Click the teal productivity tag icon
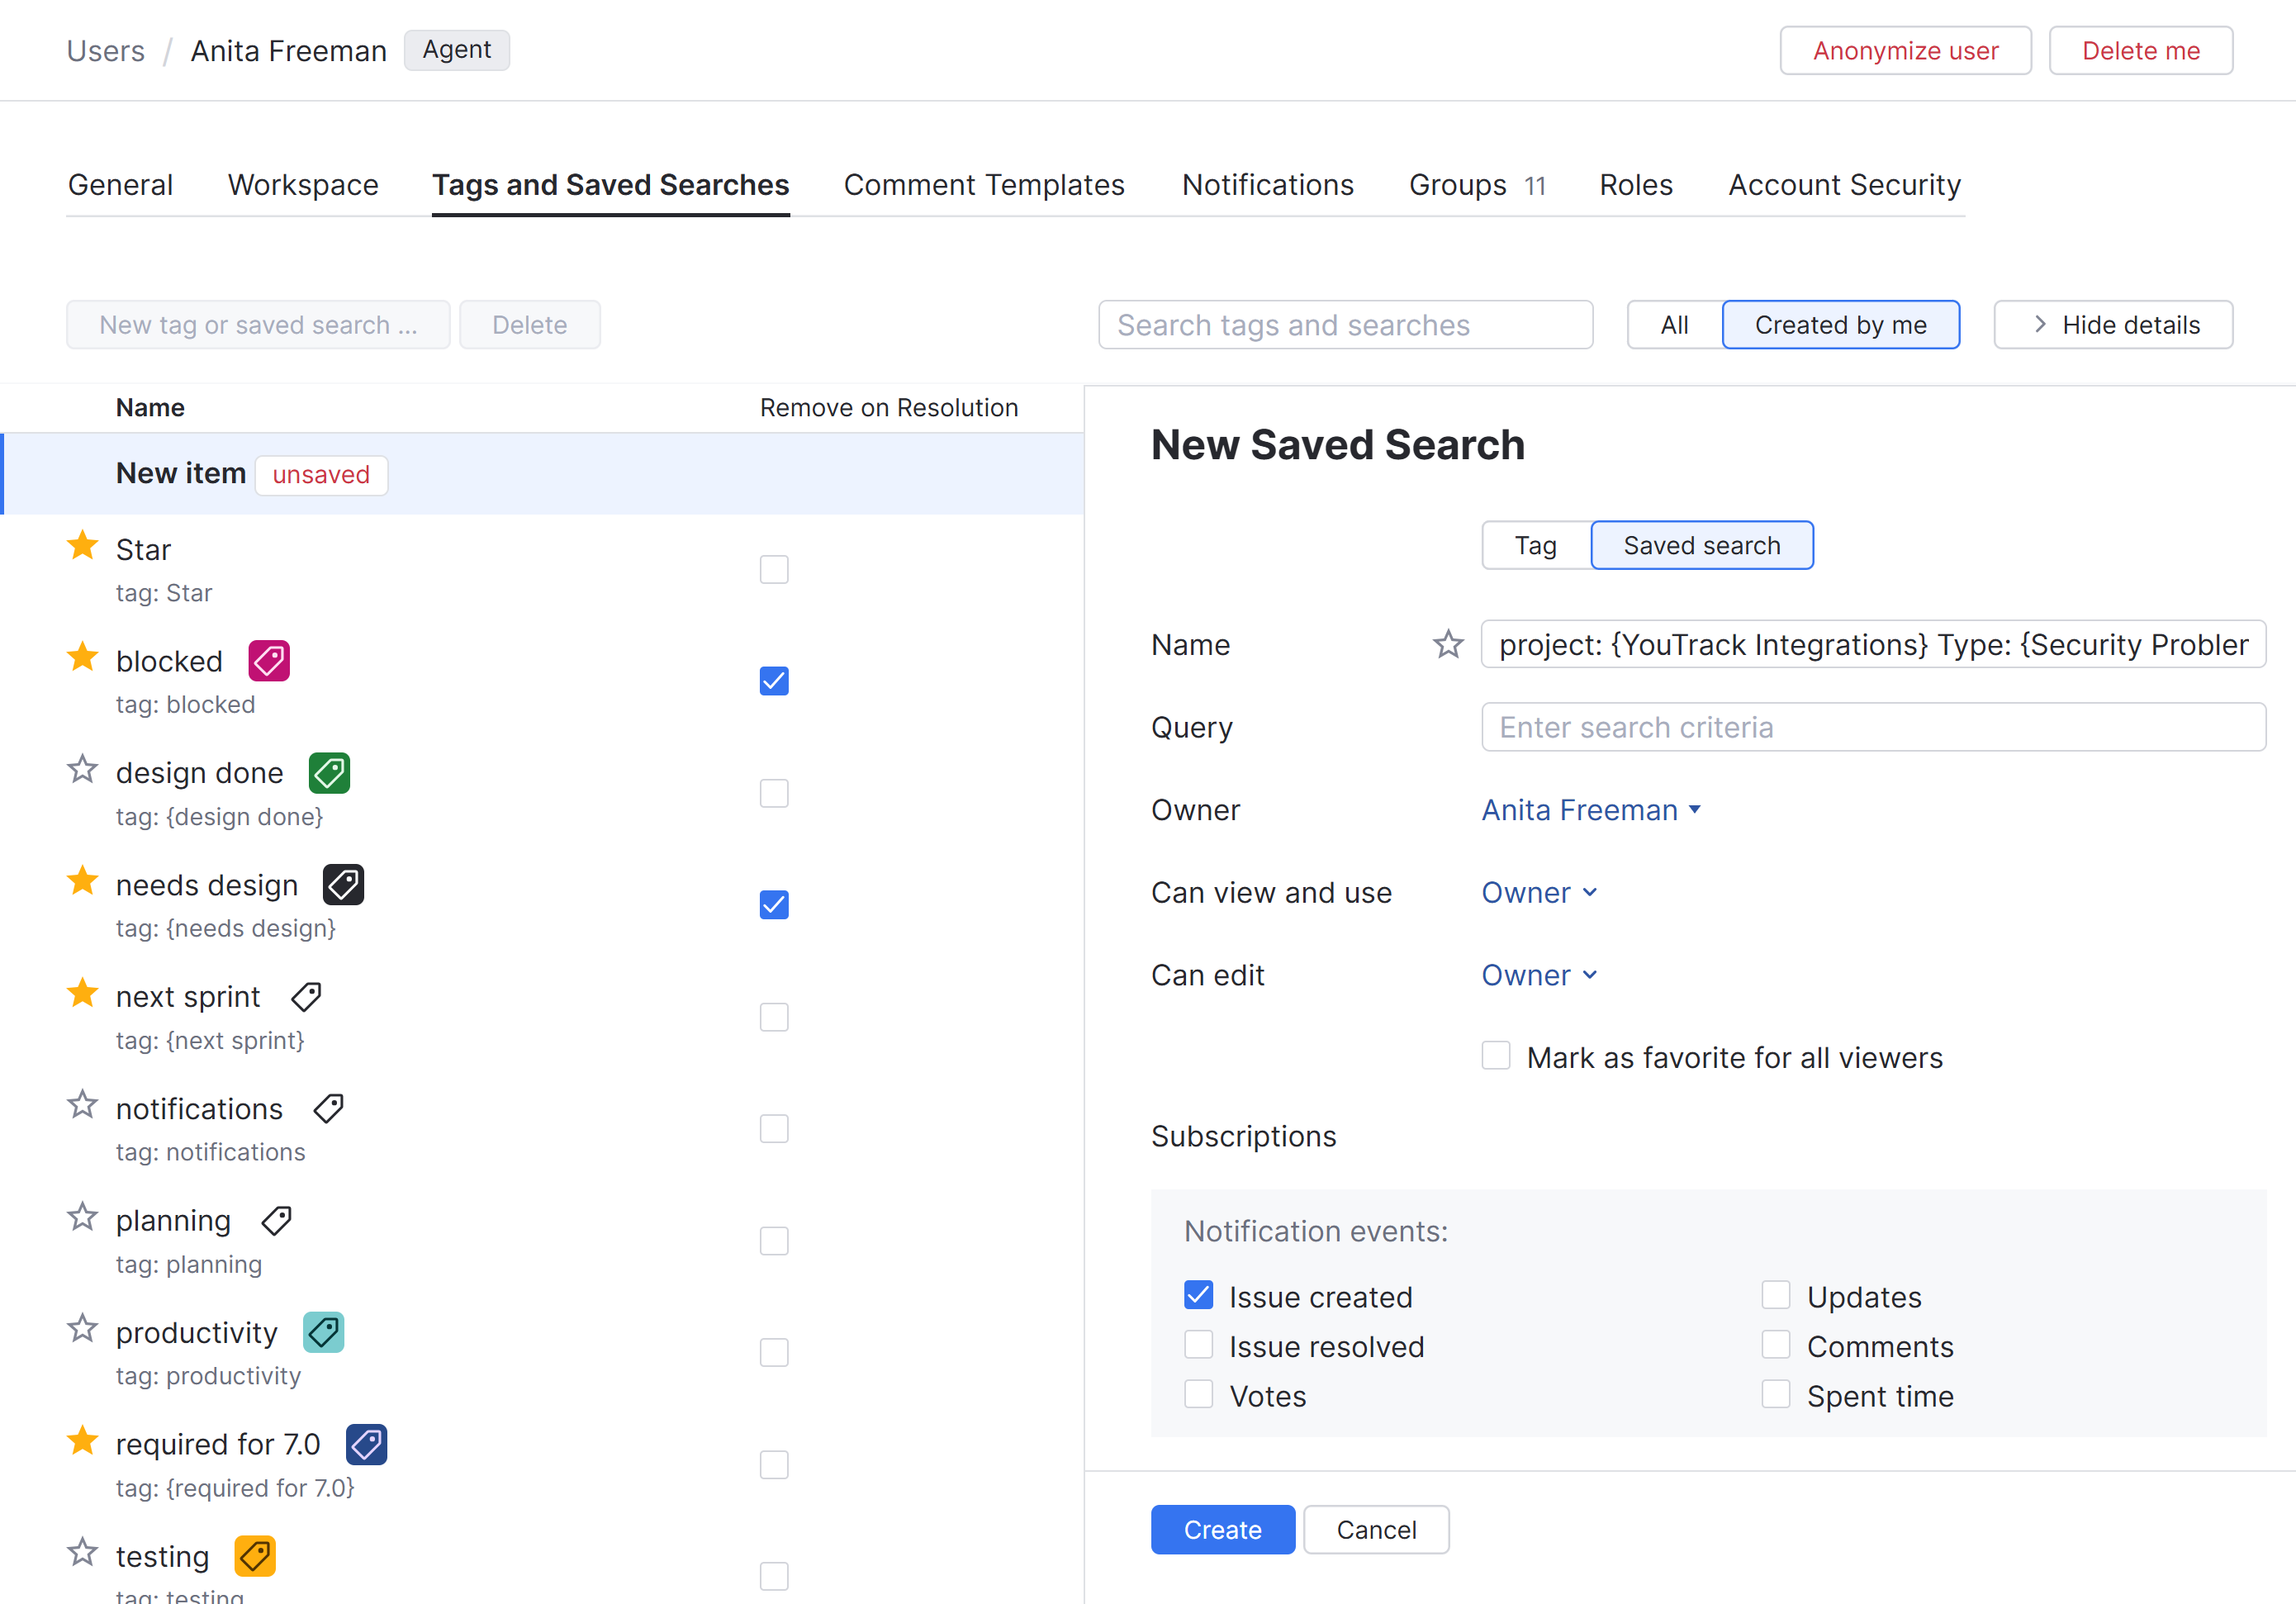The image size is (2296, 1604). point(323,1332)
